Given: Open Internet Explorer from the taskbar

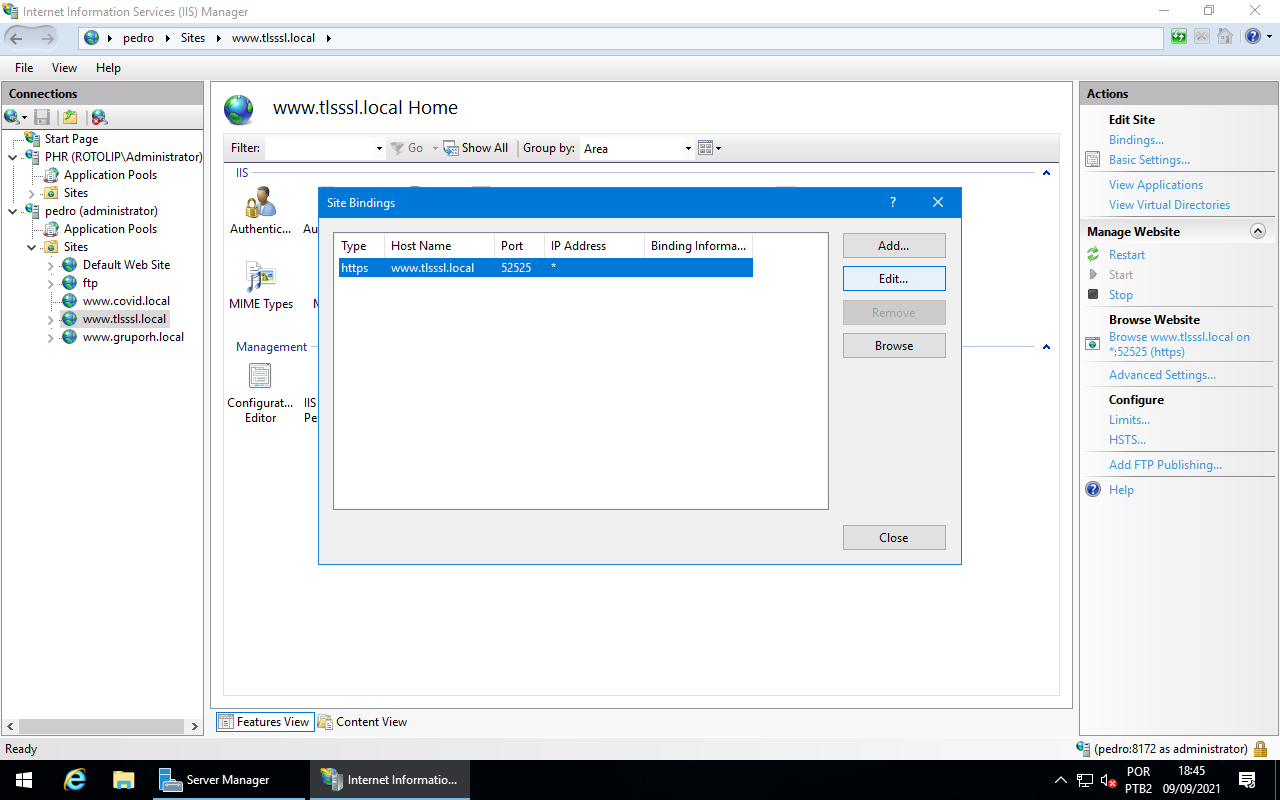Looking at the screenshot, I should point(74,780).
